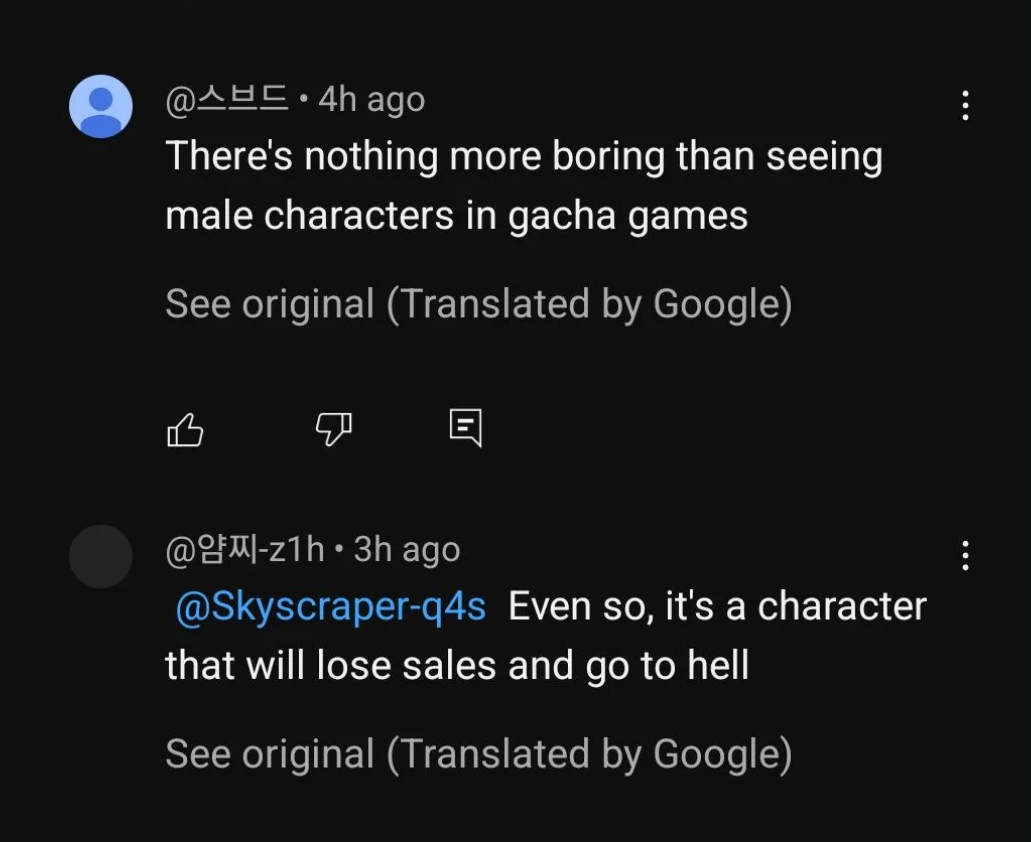Open three-dot menu for @스브드's comment
The width and height of the screenshot is (1031, 842).
pyautogui.click(x=965, y=106)
